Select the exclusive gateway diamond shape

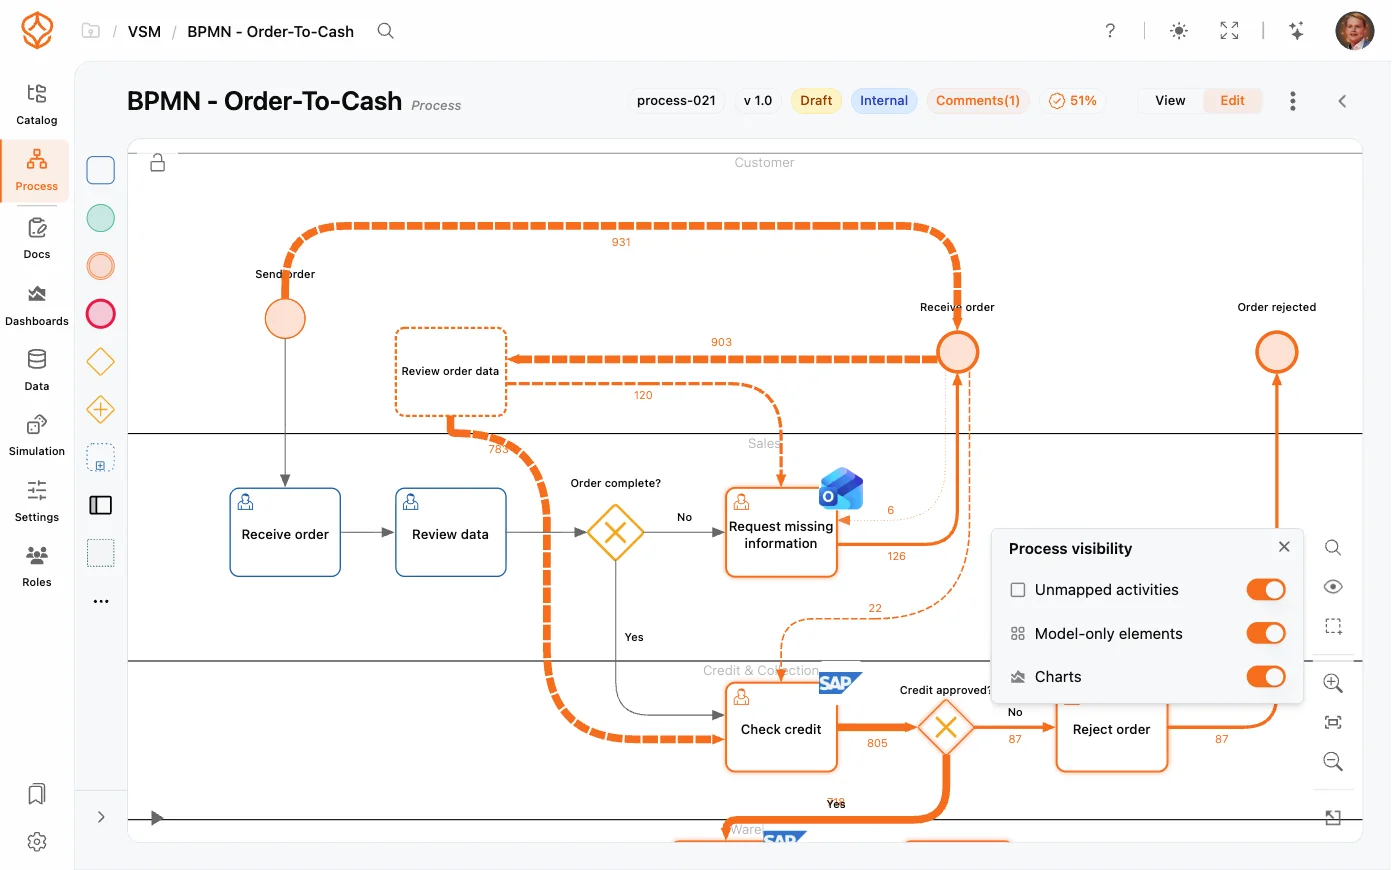(x=101, y=361)
